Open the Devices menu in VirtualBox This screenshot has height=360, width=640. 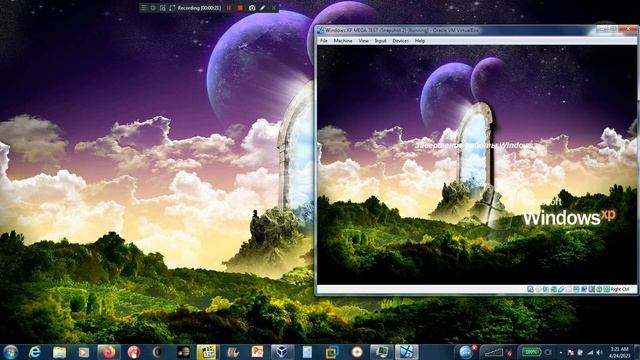click(400, 41)
